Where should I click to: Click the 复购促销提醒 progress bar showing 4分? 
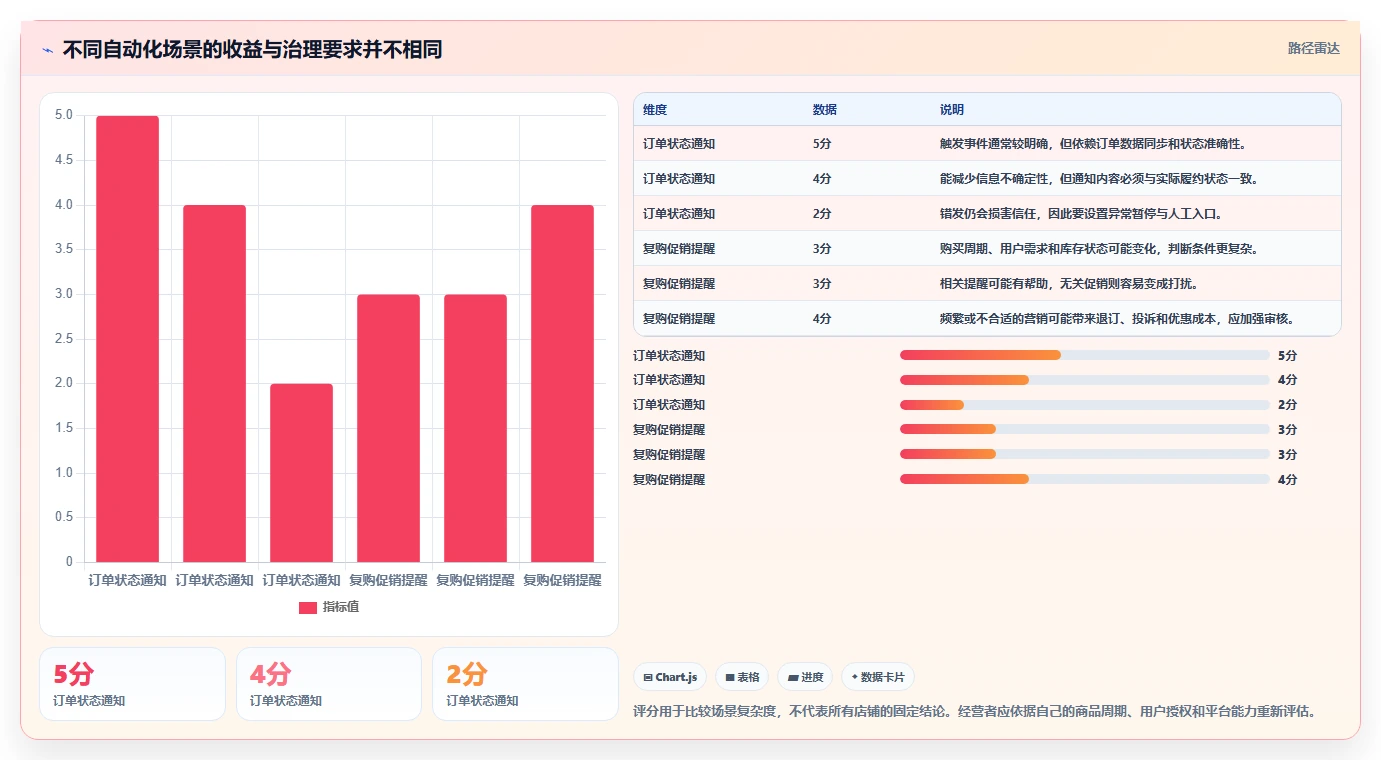(x=1085, y=479)
